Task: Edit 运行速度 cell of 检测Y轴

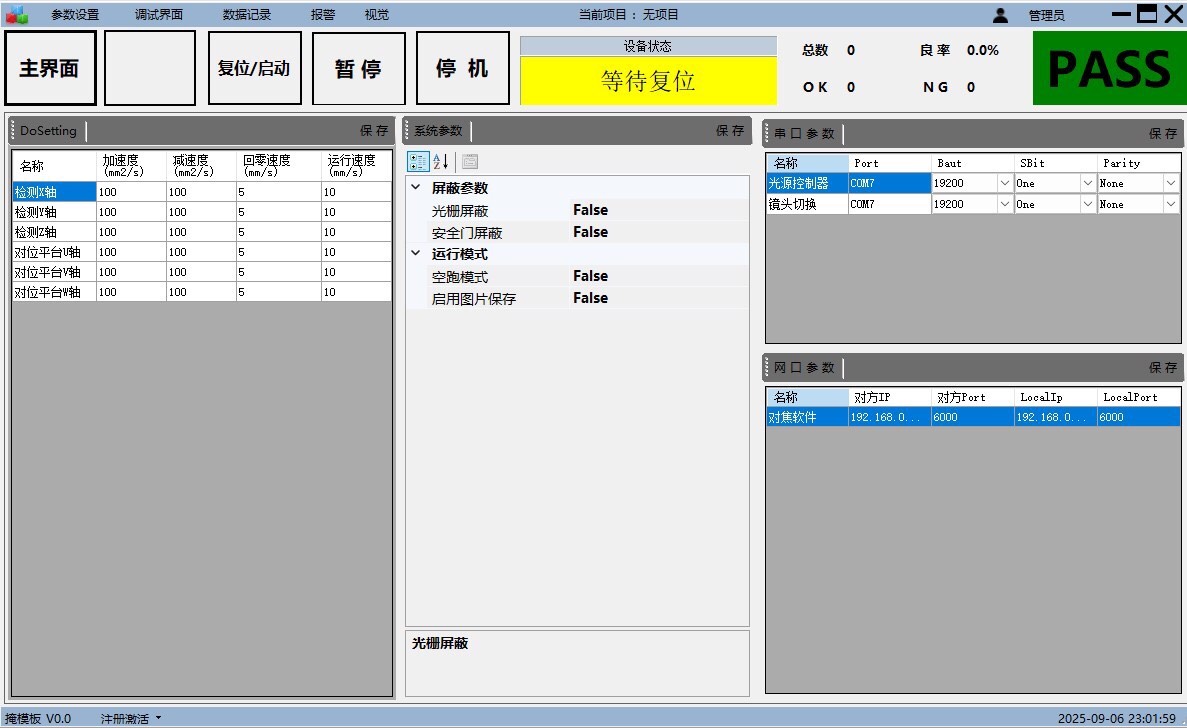Action: (357, 212)
